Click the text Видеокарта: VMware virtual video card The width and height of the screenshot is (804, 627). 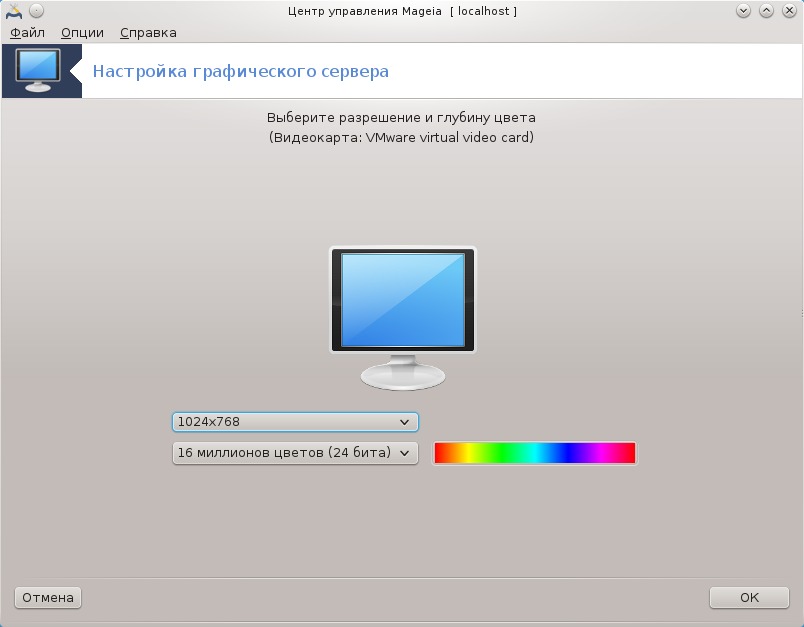pyautogui.click(x=401, y=137)
